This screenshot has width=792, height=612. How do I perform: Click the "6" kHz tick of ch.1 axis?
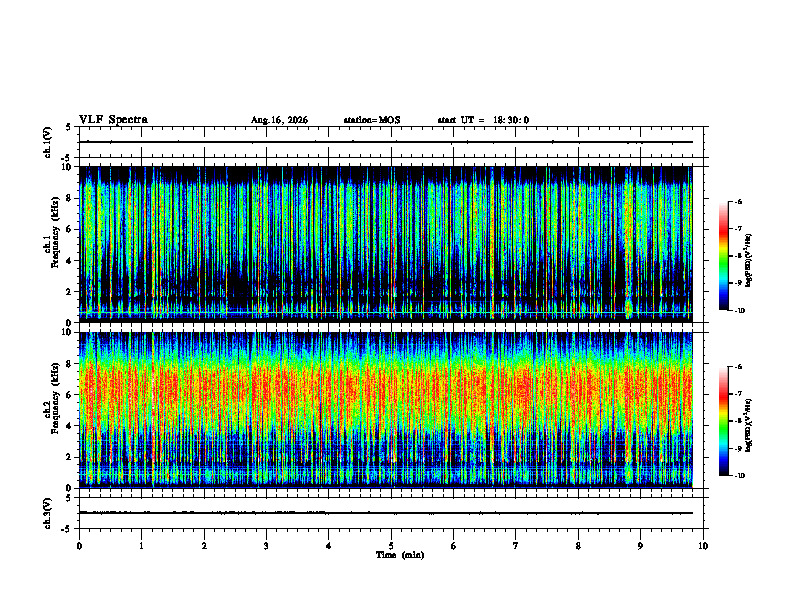click(70, 229)
